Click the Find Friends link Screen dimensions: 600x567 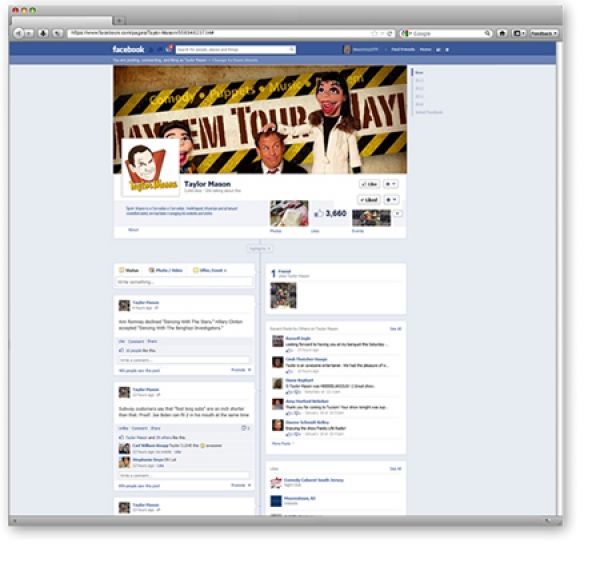tap(403, 49)
